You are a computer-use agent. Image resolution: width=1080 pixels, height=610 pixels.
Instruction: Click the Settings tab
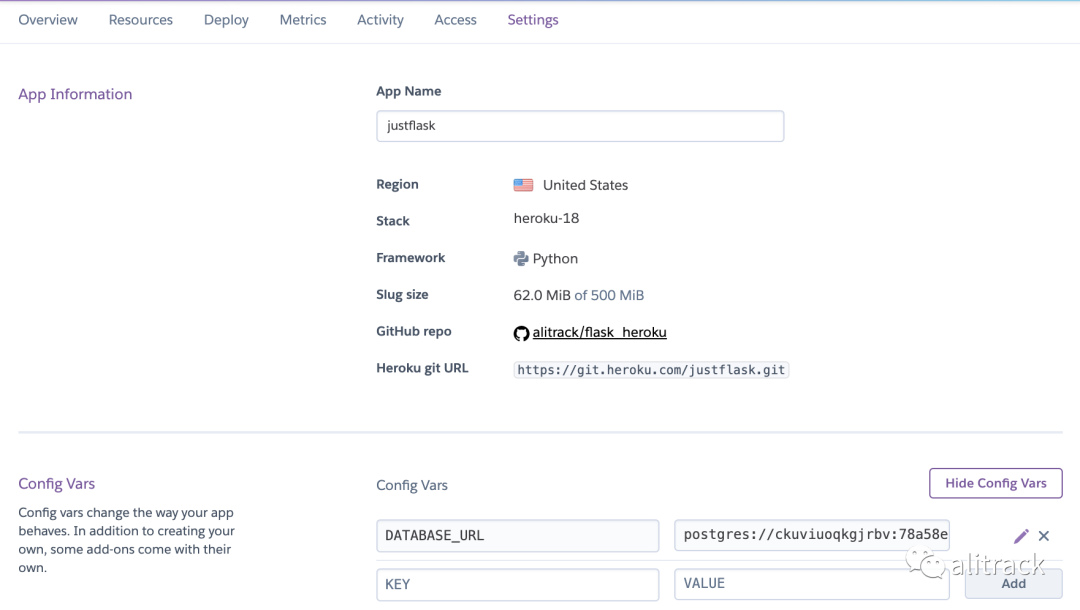click(533, 20)
